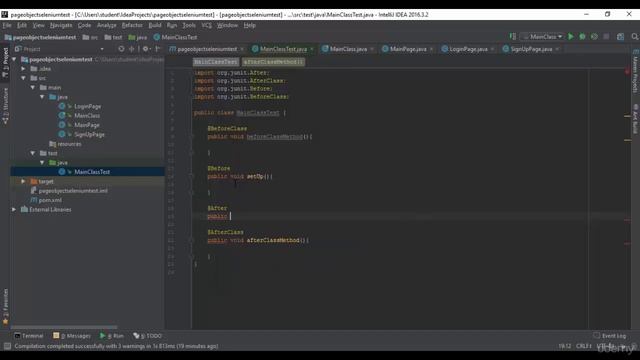Open the MainClass run configuration dropdown
The height and width of the screenshot is (360, 640).
point(542,37)
